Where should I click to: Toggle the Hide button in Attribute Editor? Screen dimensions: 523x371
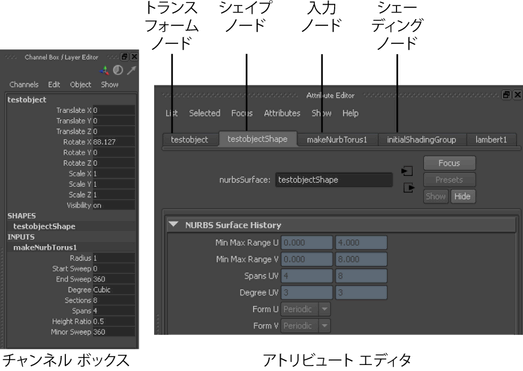(462, 196)
